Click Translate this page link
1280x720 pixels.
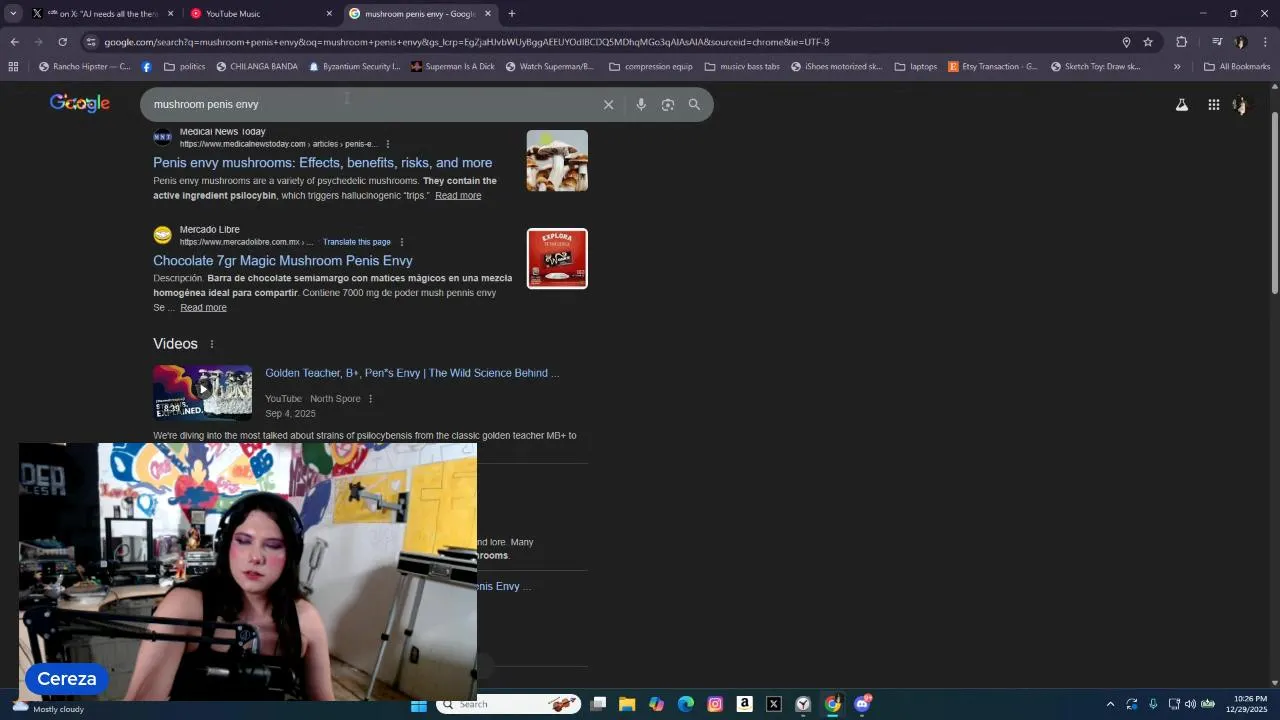click(x=356, y=242)
